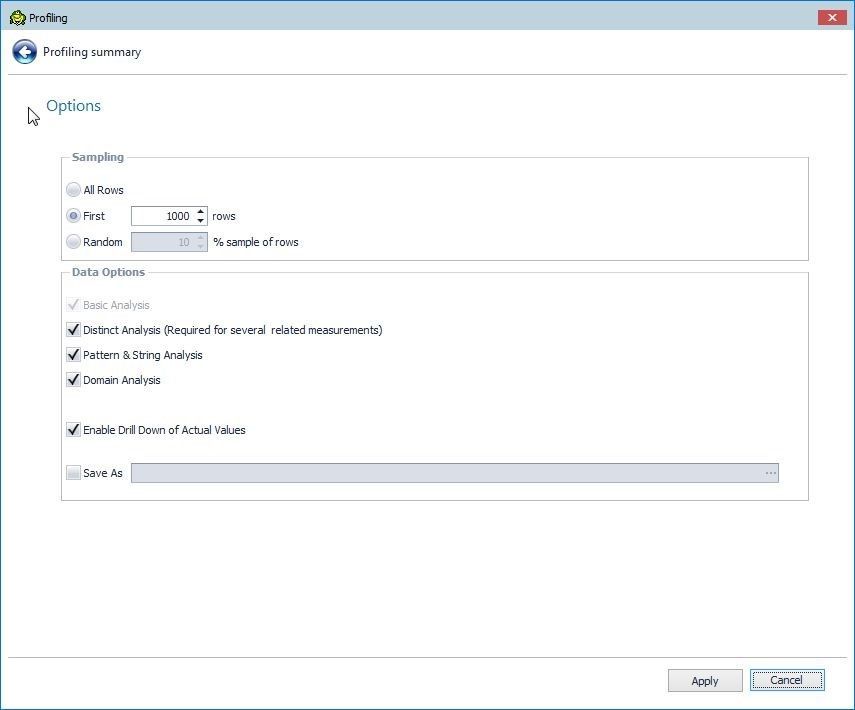Click the Random percent sample field
This screenshot has height=710, width=855.
click(x=169, y=242)
